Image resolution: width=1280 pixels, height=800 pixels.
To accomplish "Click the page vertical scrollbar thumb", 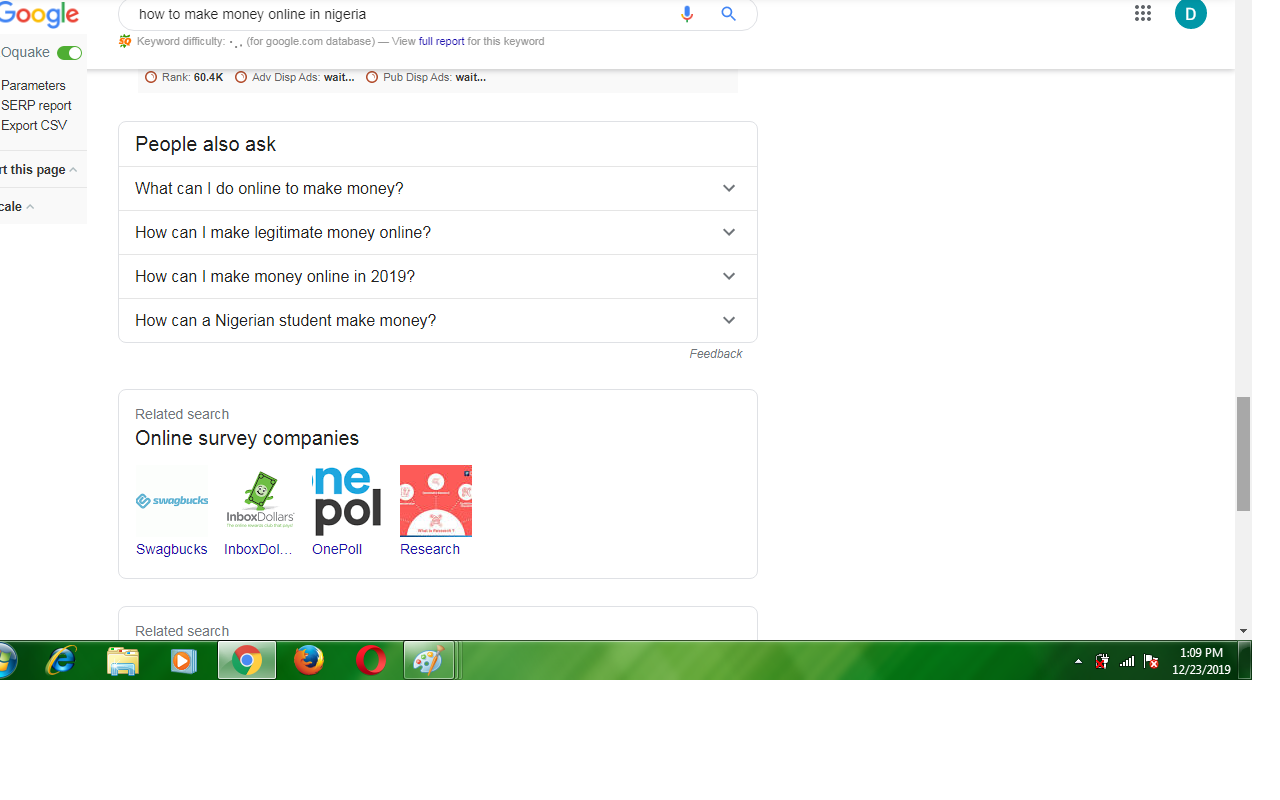I will click(x=1243, y=454).
